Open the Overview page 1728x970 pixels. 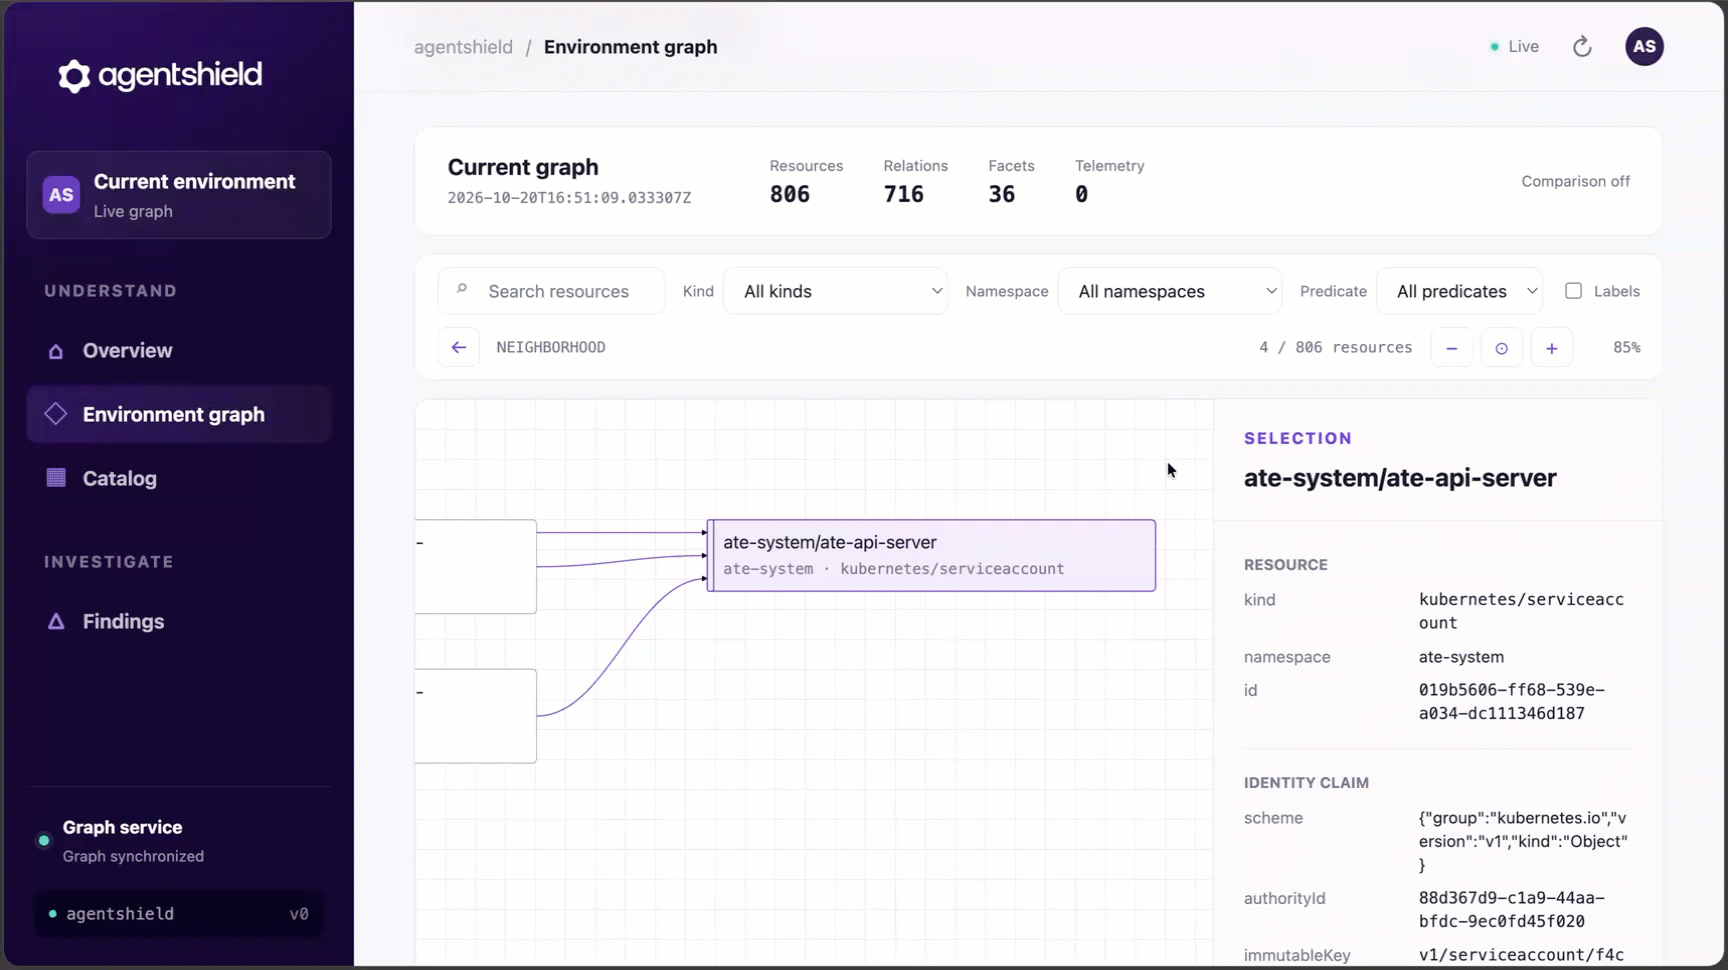(179, 351)
